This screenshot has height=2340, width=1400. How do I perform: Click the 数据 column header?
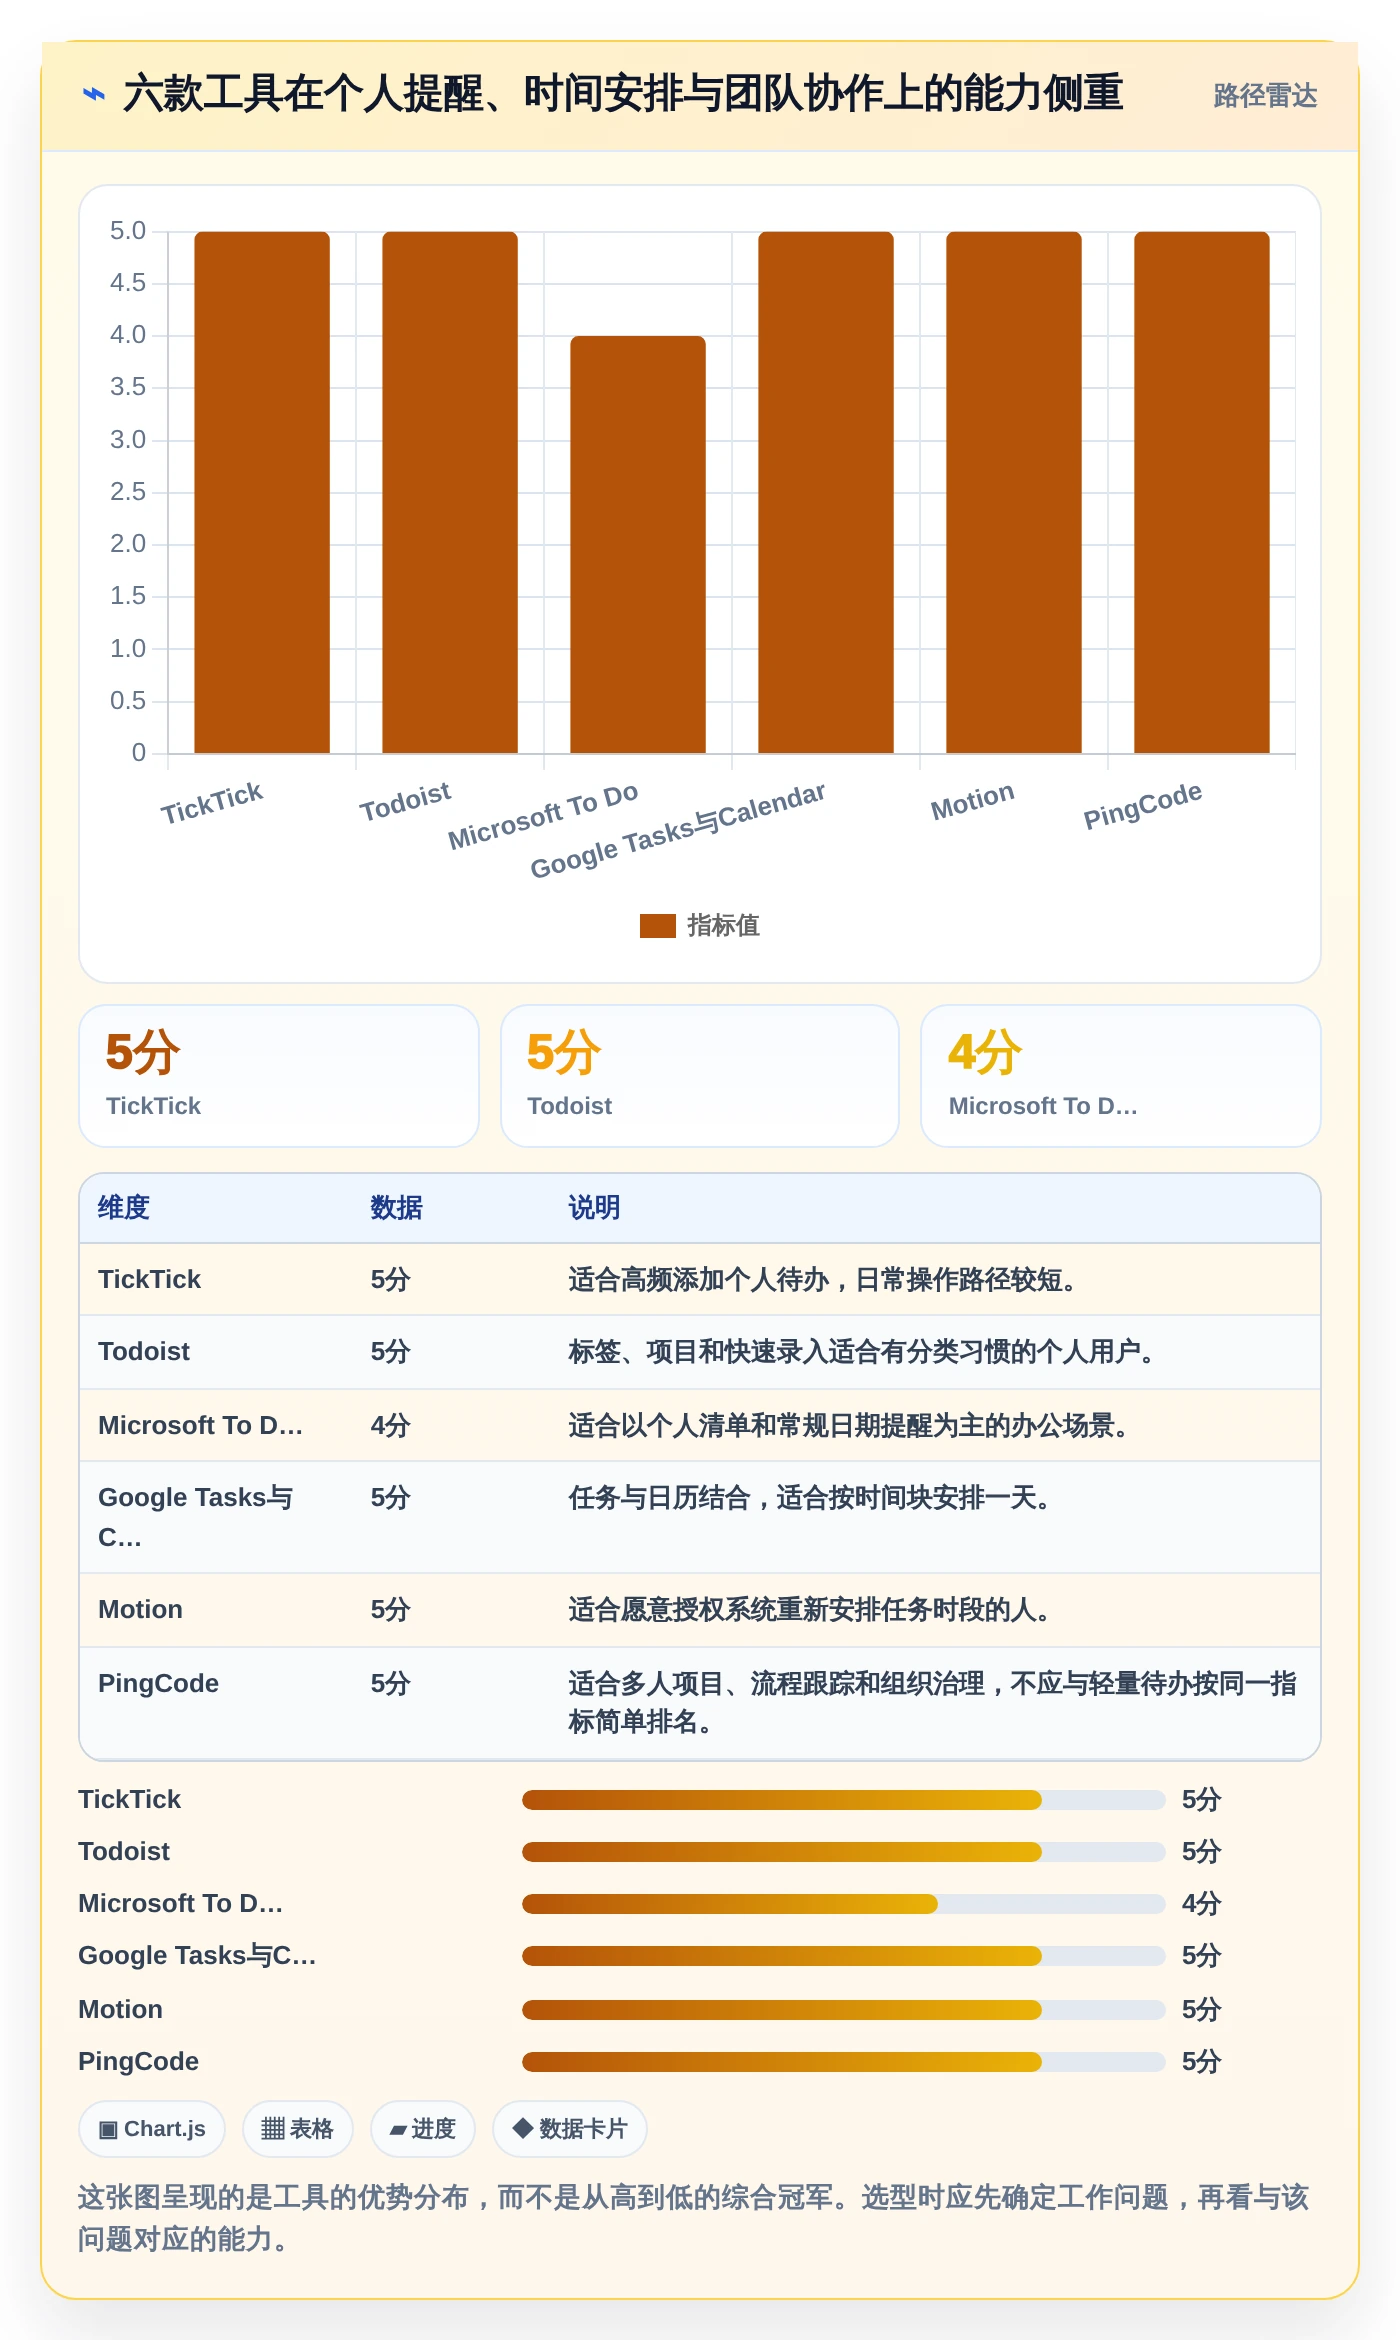[x=396, y=1208]
